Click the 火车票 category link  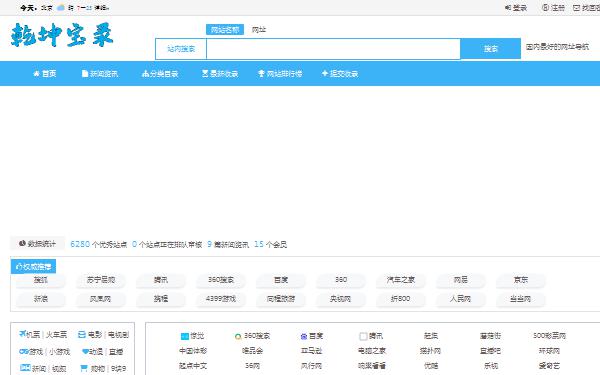tap(56, 335)
